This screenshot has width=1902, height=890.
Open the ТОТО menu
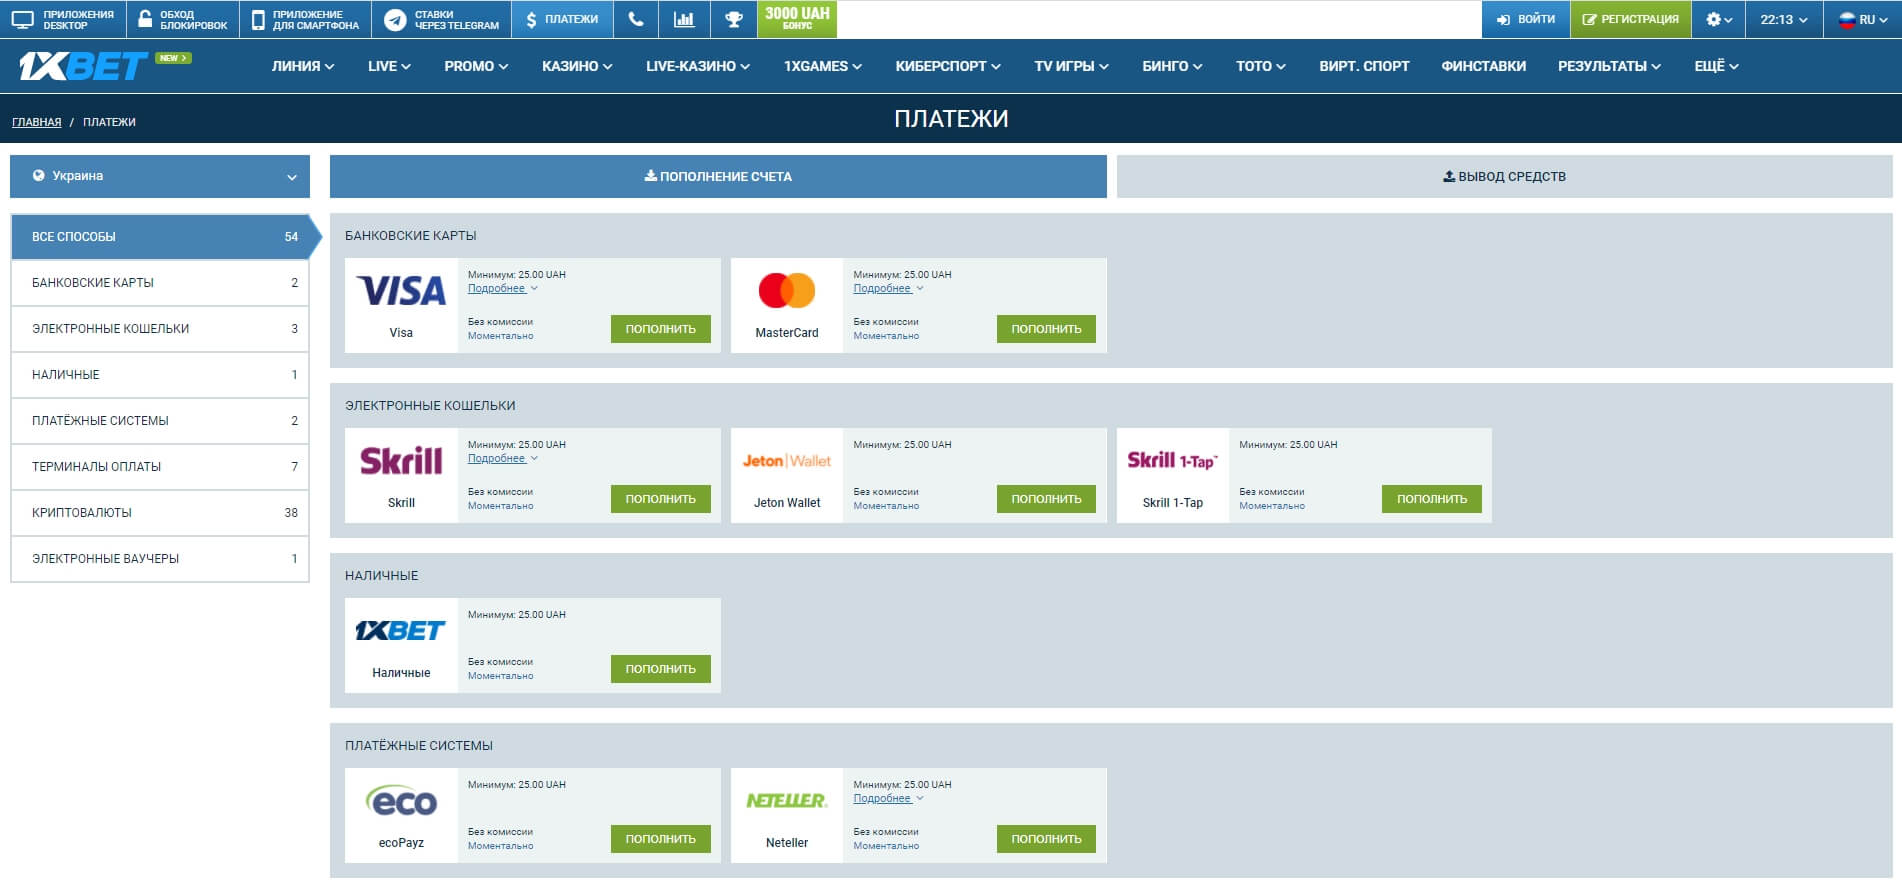pyautogui.click(x=1260, y=66)
